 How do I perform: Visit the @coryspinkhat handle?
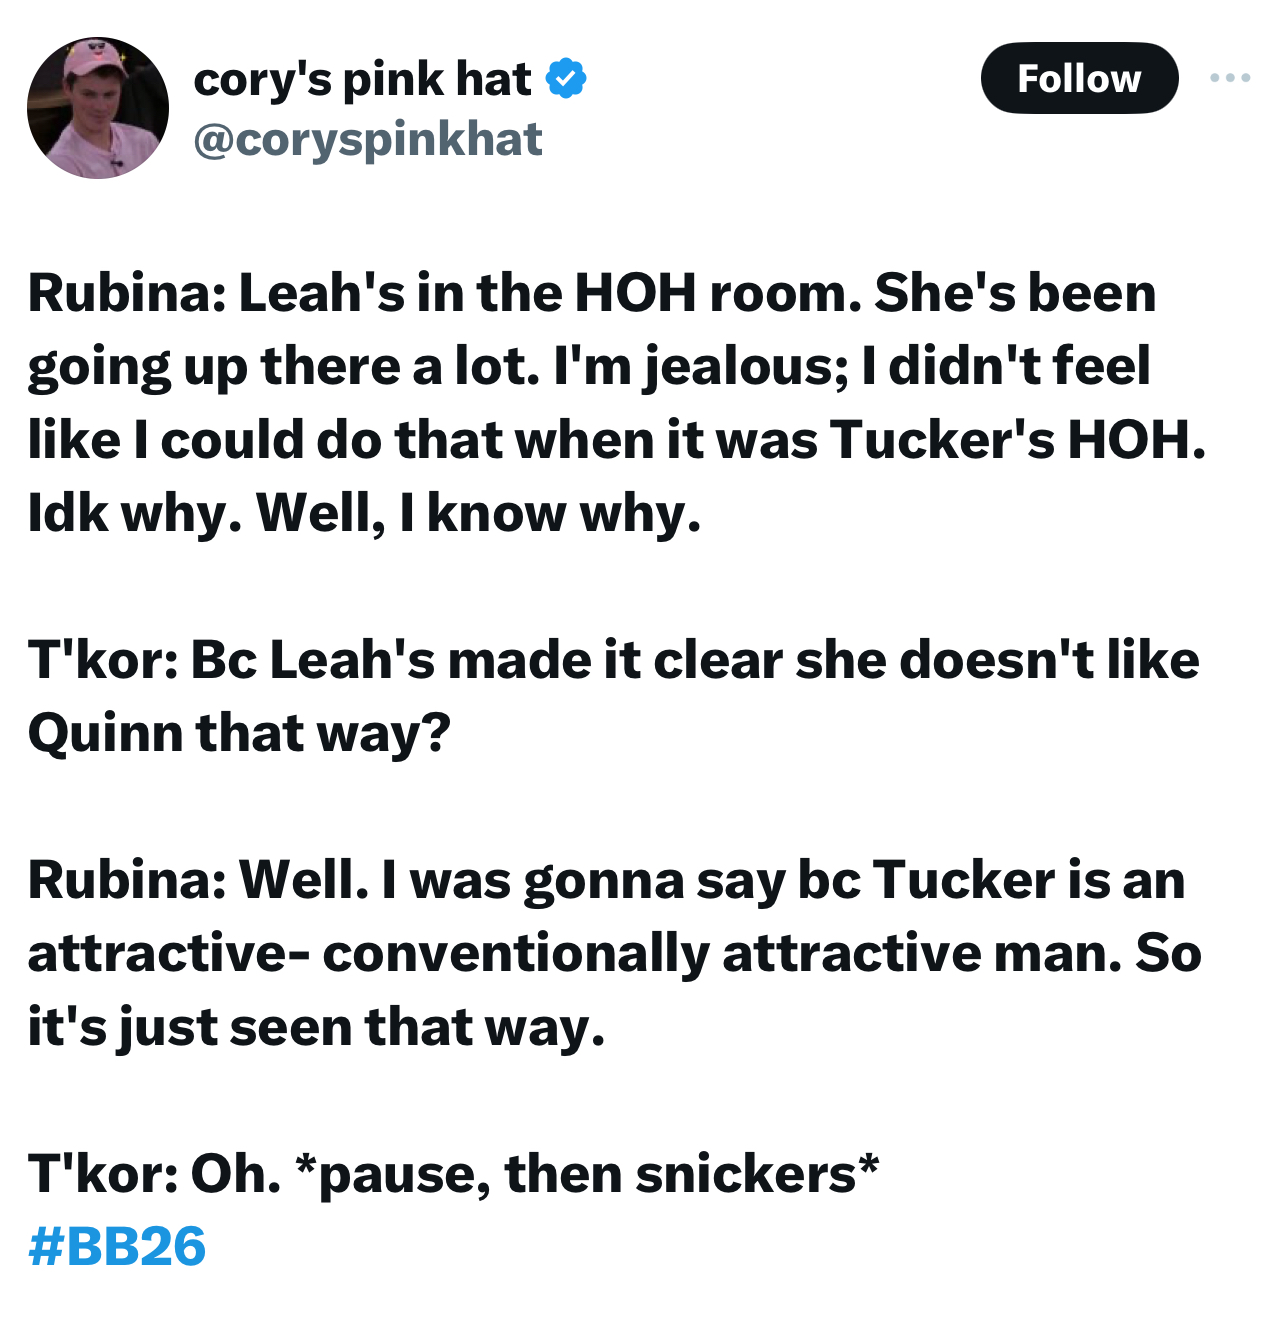click(367, 139)
